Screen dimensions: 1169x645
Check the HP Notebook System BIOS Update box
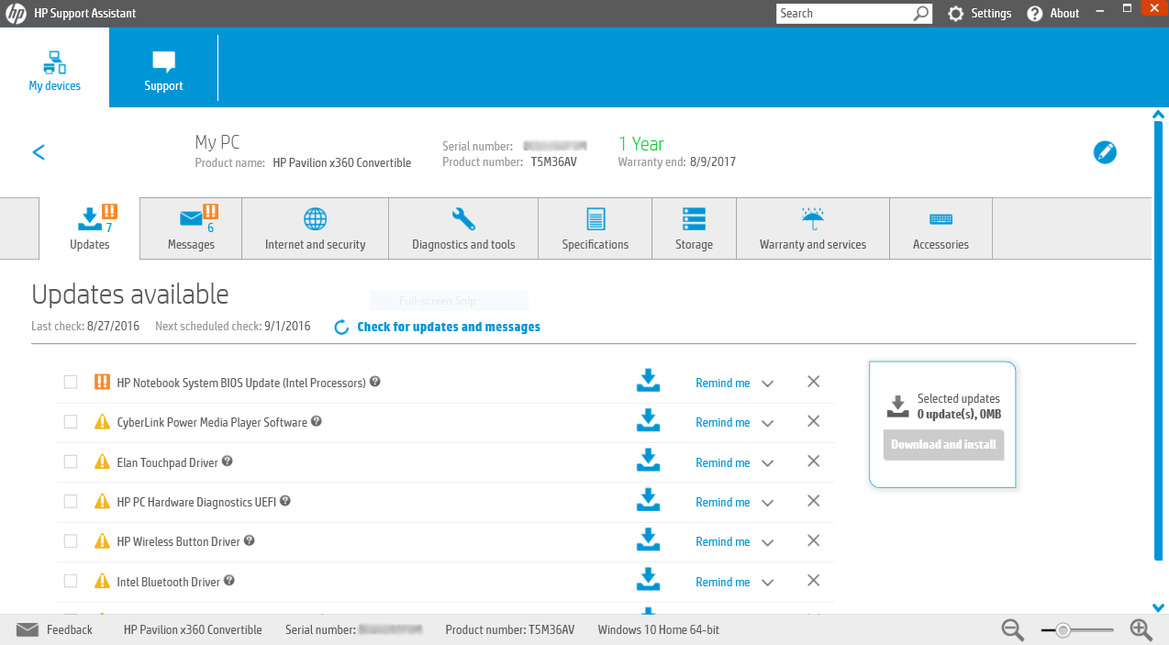70,382
